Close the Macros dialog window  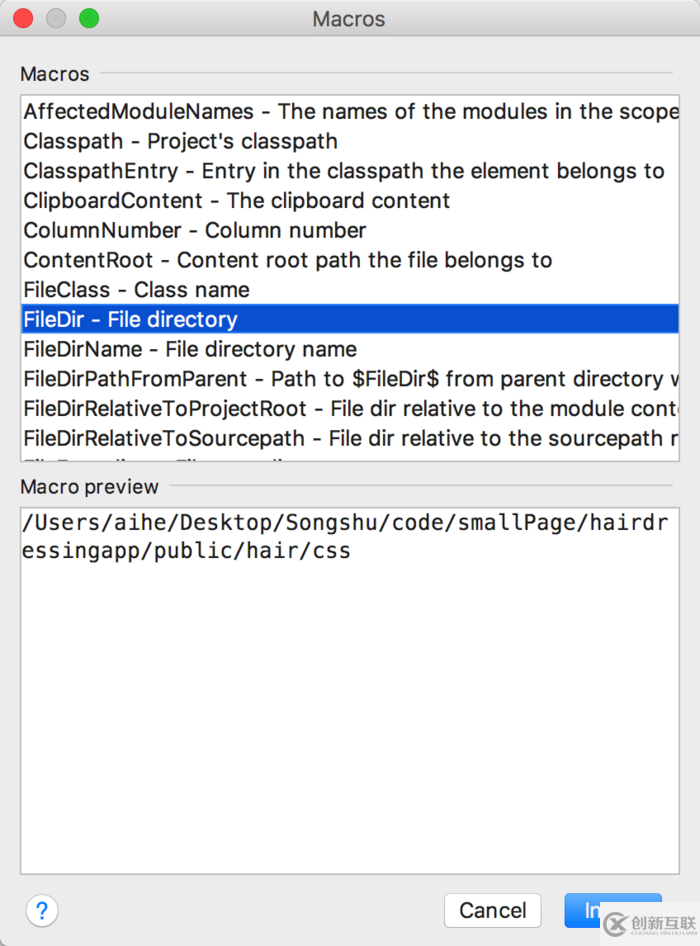[23, 19]
